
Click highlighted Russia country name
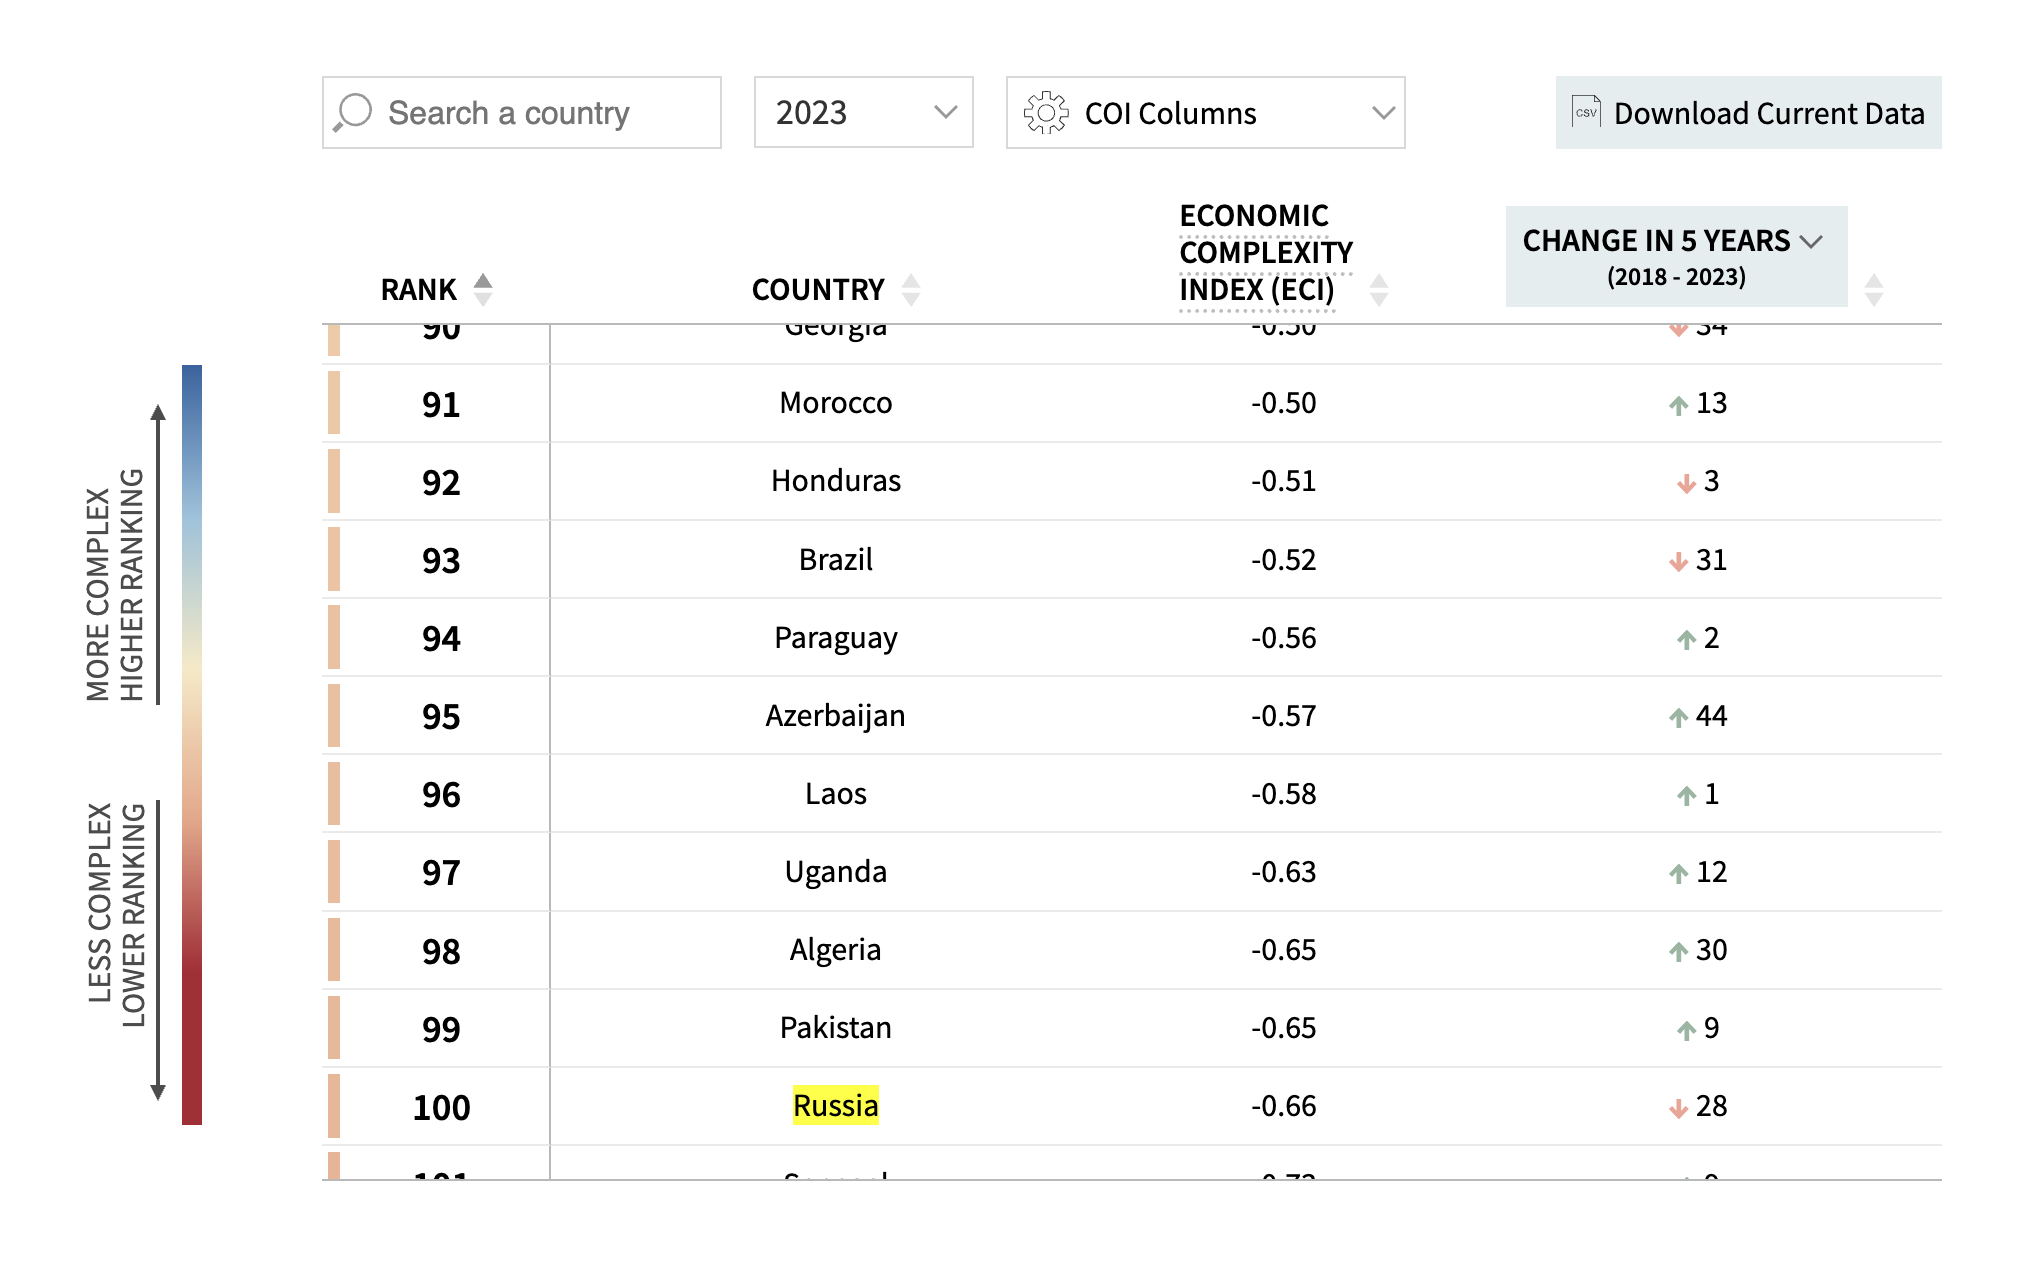(836, 1106)
